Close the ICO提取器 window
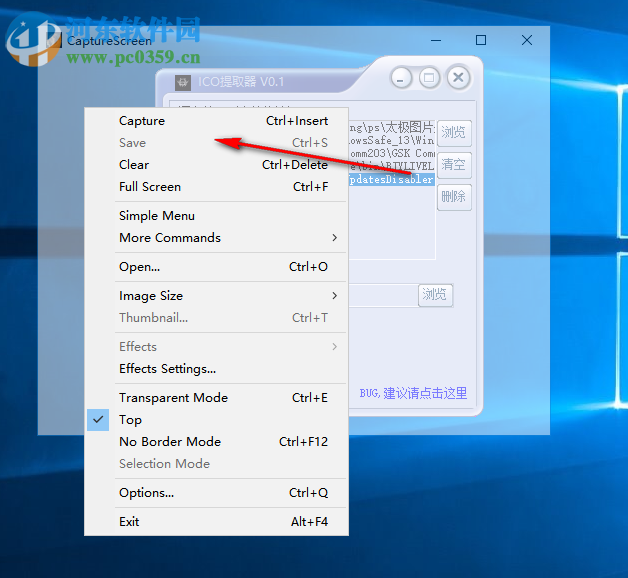This screenshot has height=578, width=628. pos(458,77)
